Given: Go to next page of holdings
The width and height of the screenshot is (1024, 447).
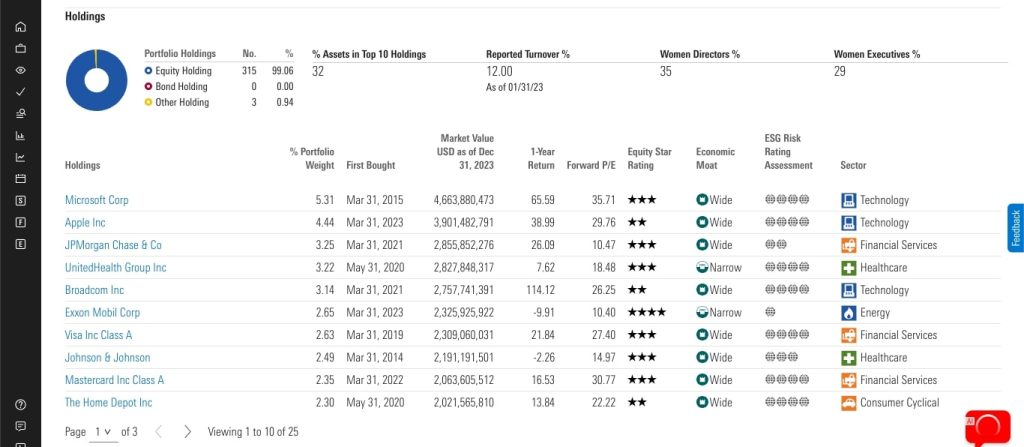Looking at the screenshot, I should pos(187,432).
